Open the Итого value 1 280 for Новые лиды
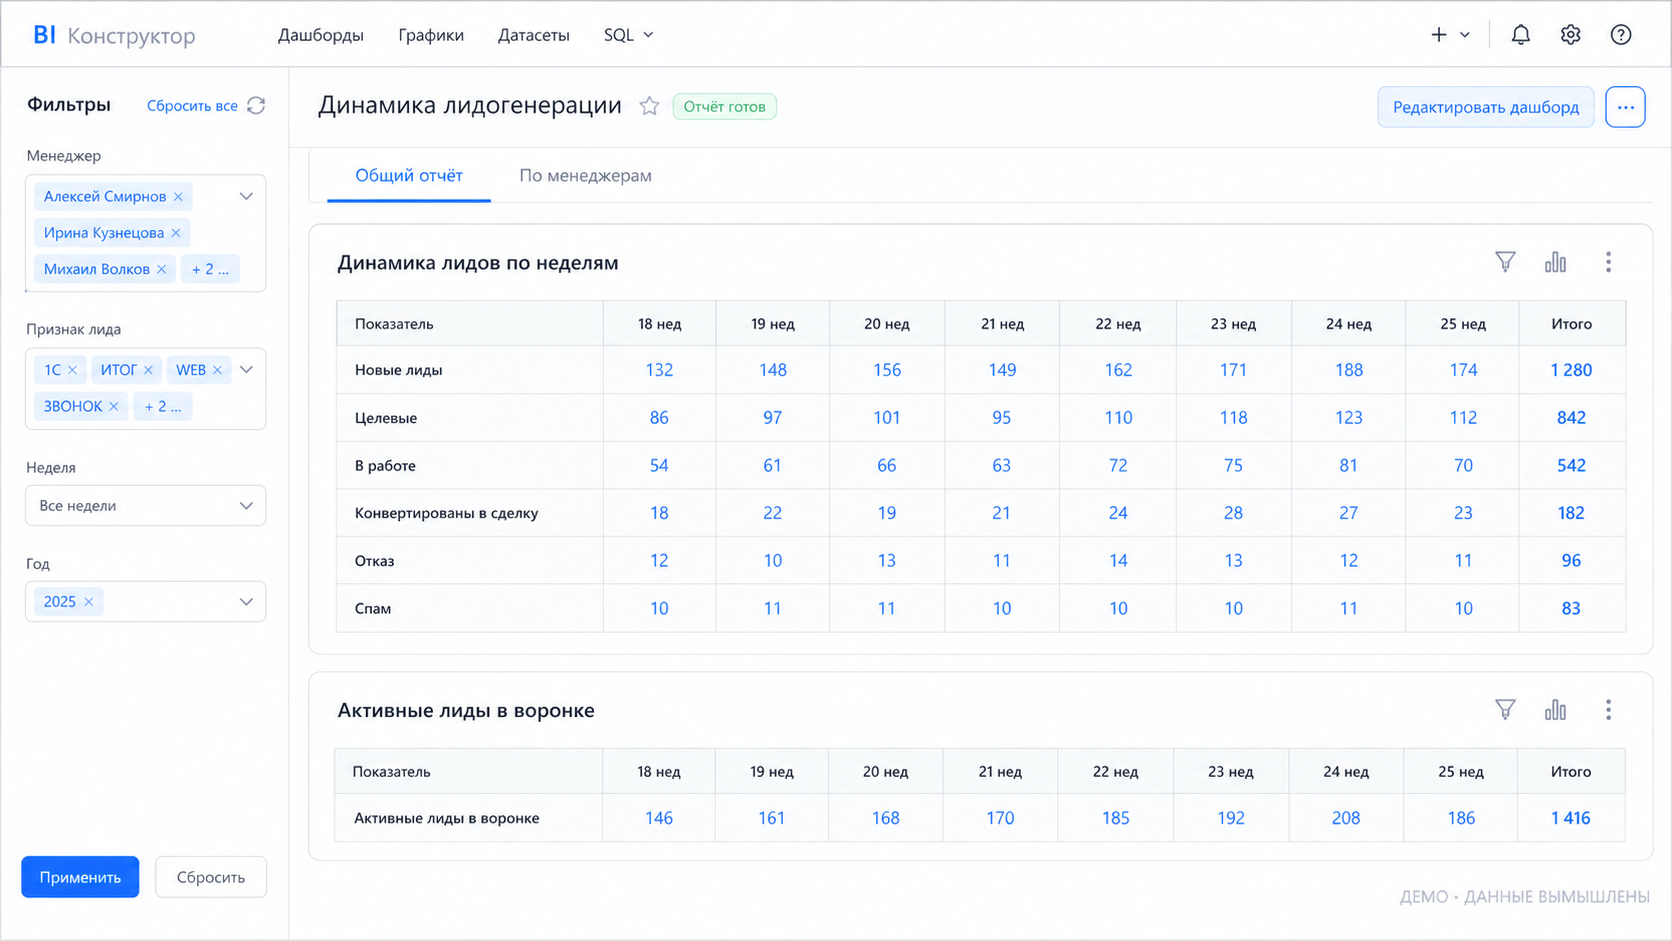 [x=1571, y=370]
